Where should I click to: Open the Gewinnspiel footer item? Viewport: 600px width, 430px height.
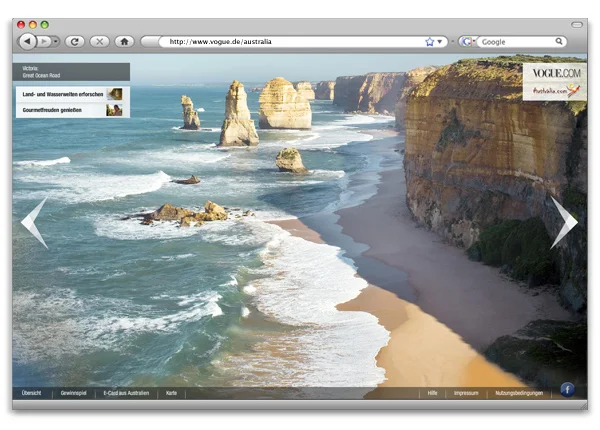pyautogui.click(x=74, y=393)
